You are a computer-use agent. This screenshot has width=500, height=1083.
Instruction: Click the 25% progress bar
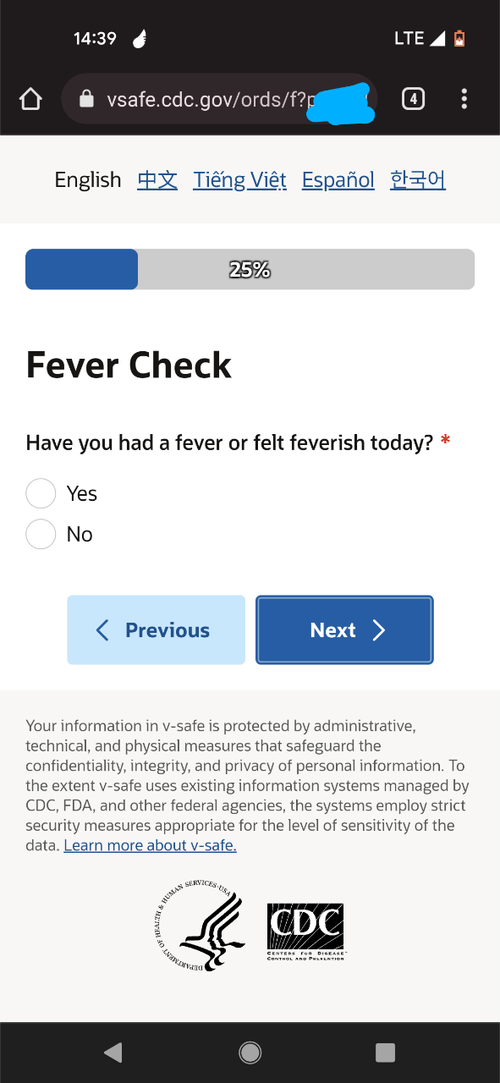[x=250, y=269]
